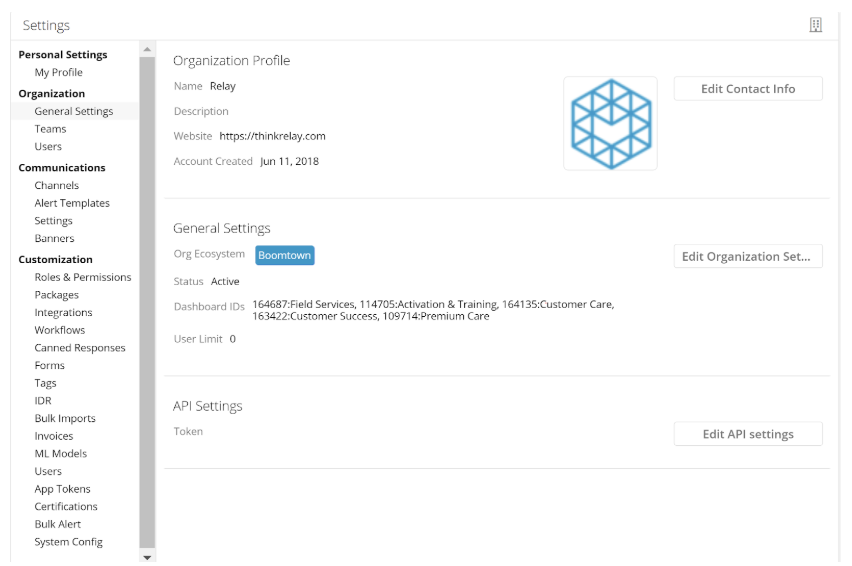Image resolution: width=852 pixels, height=566 pixels.
Task: Go to Teams in the sidebar
Action: point(51,129)
